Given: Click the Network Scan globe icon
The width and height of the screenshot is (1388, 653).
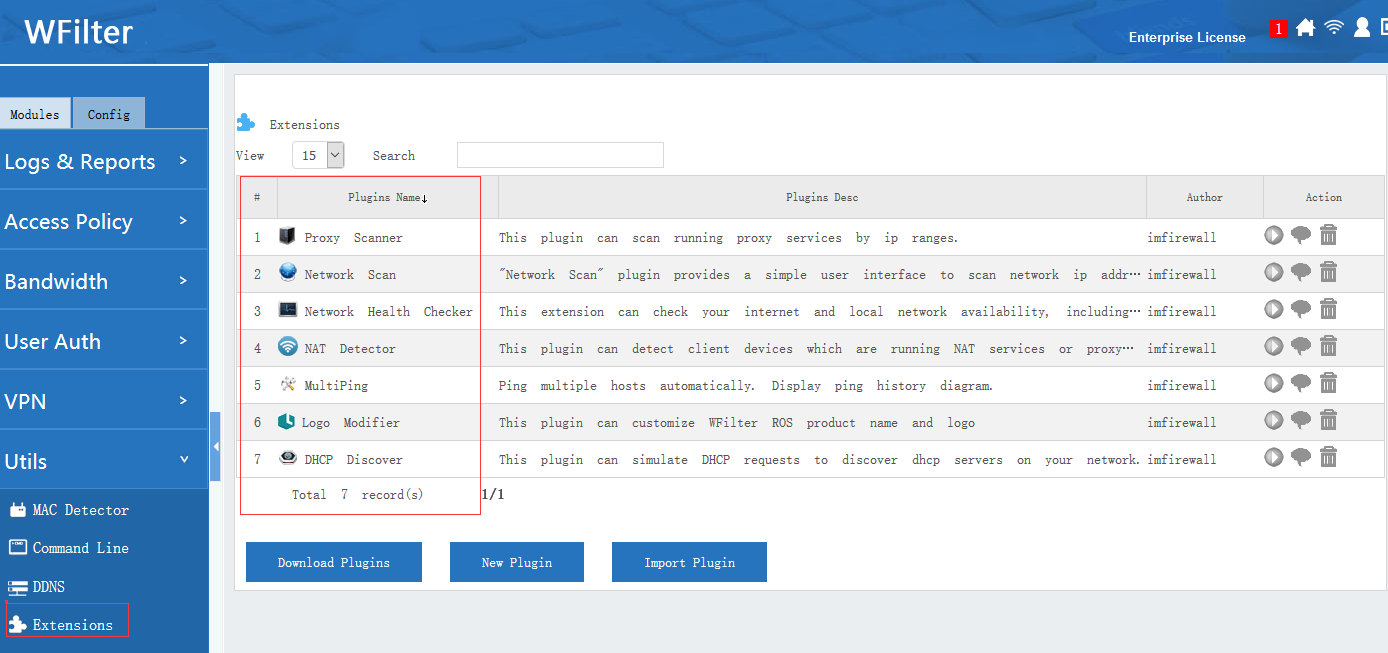Looking at the screenshot, I should pos(288,273).
